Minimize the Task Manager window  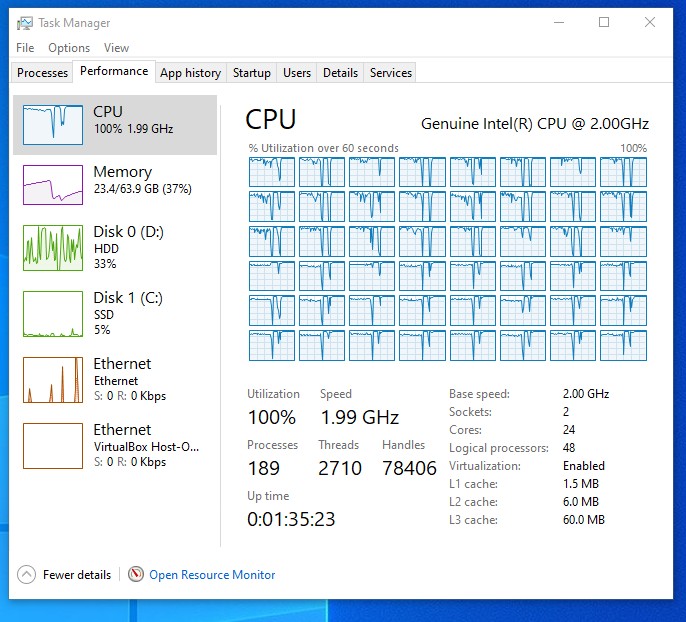tap(559, 22)
